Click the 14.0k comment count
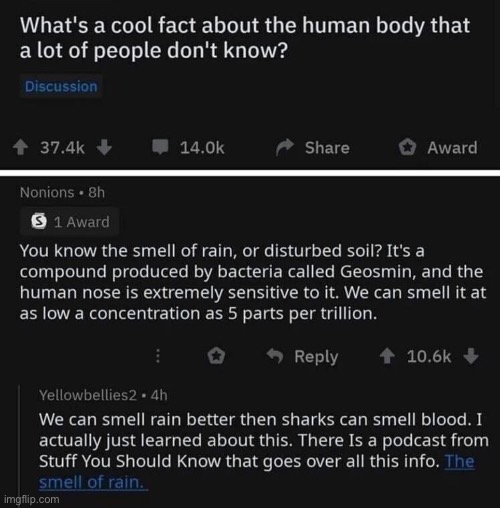This screenshot has width=500, height=508. (x=202, y=148)
